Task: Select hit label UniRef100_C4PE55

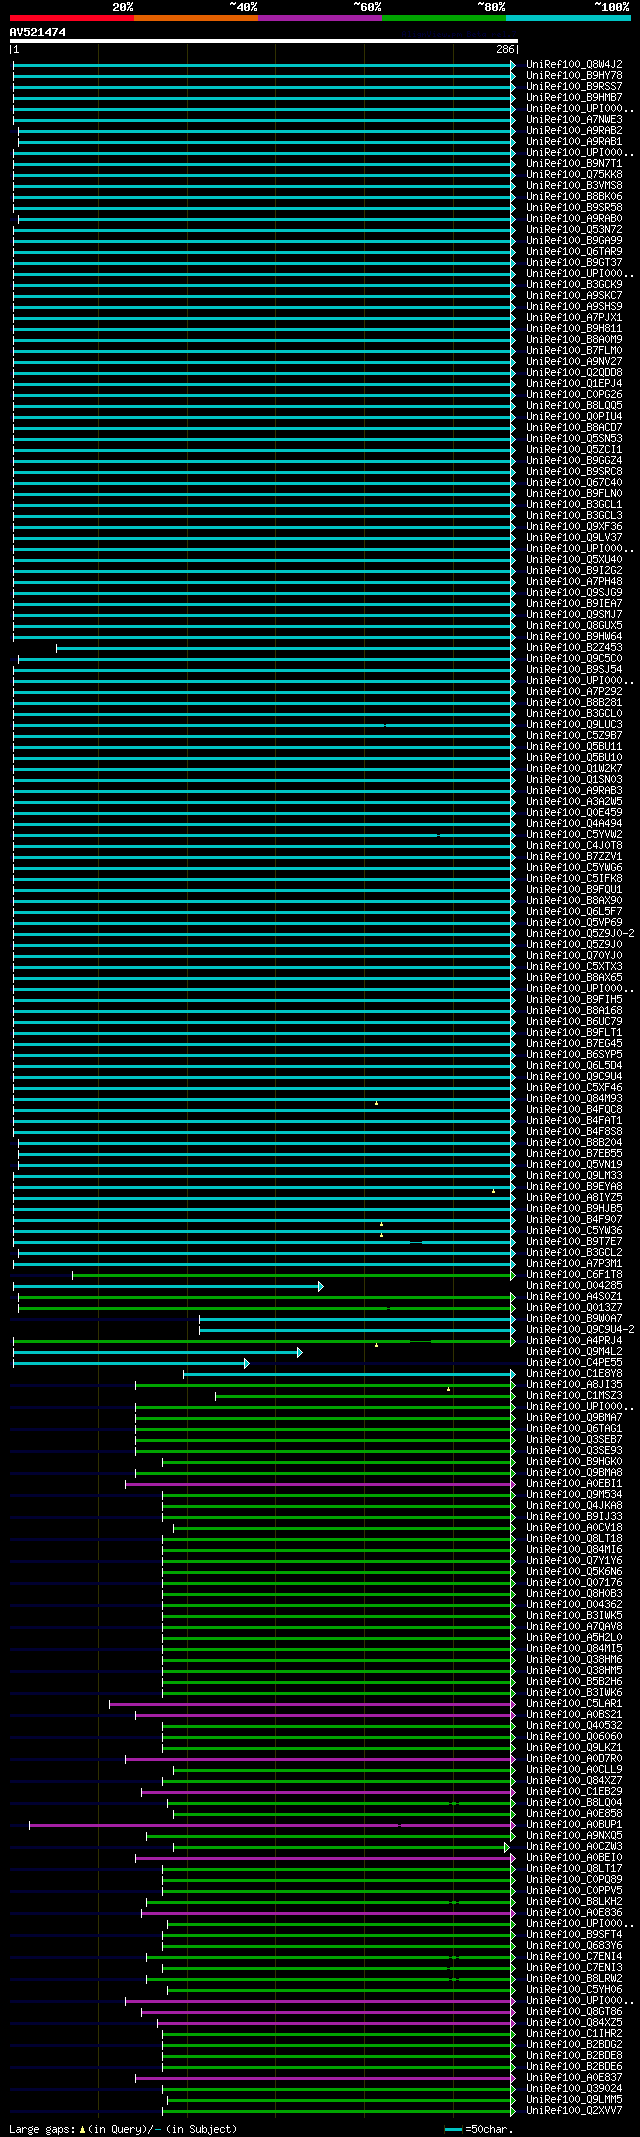Action: (x=574, y=1362)
